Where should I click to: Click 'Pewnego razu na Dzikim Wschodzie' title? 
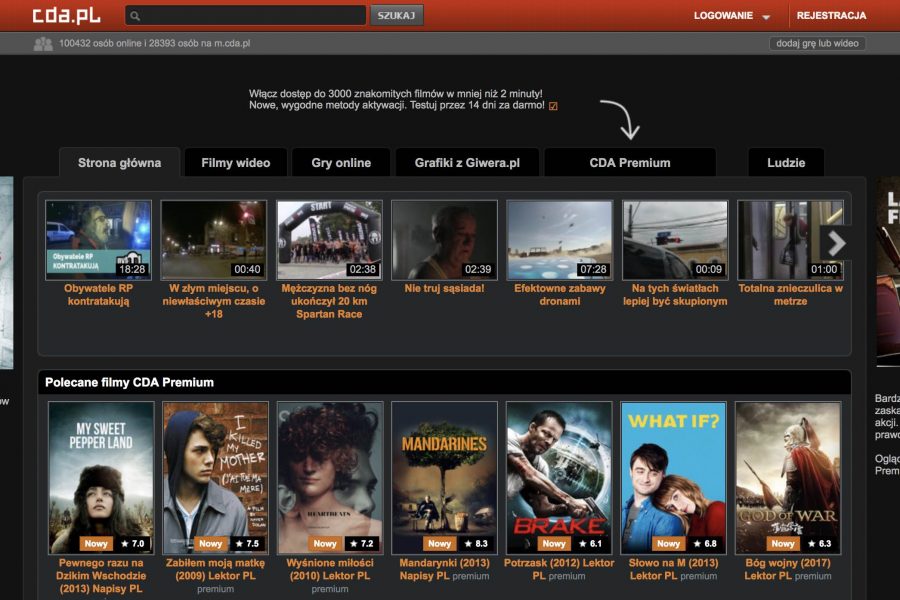pyautogui.click(x=101, y=576)
